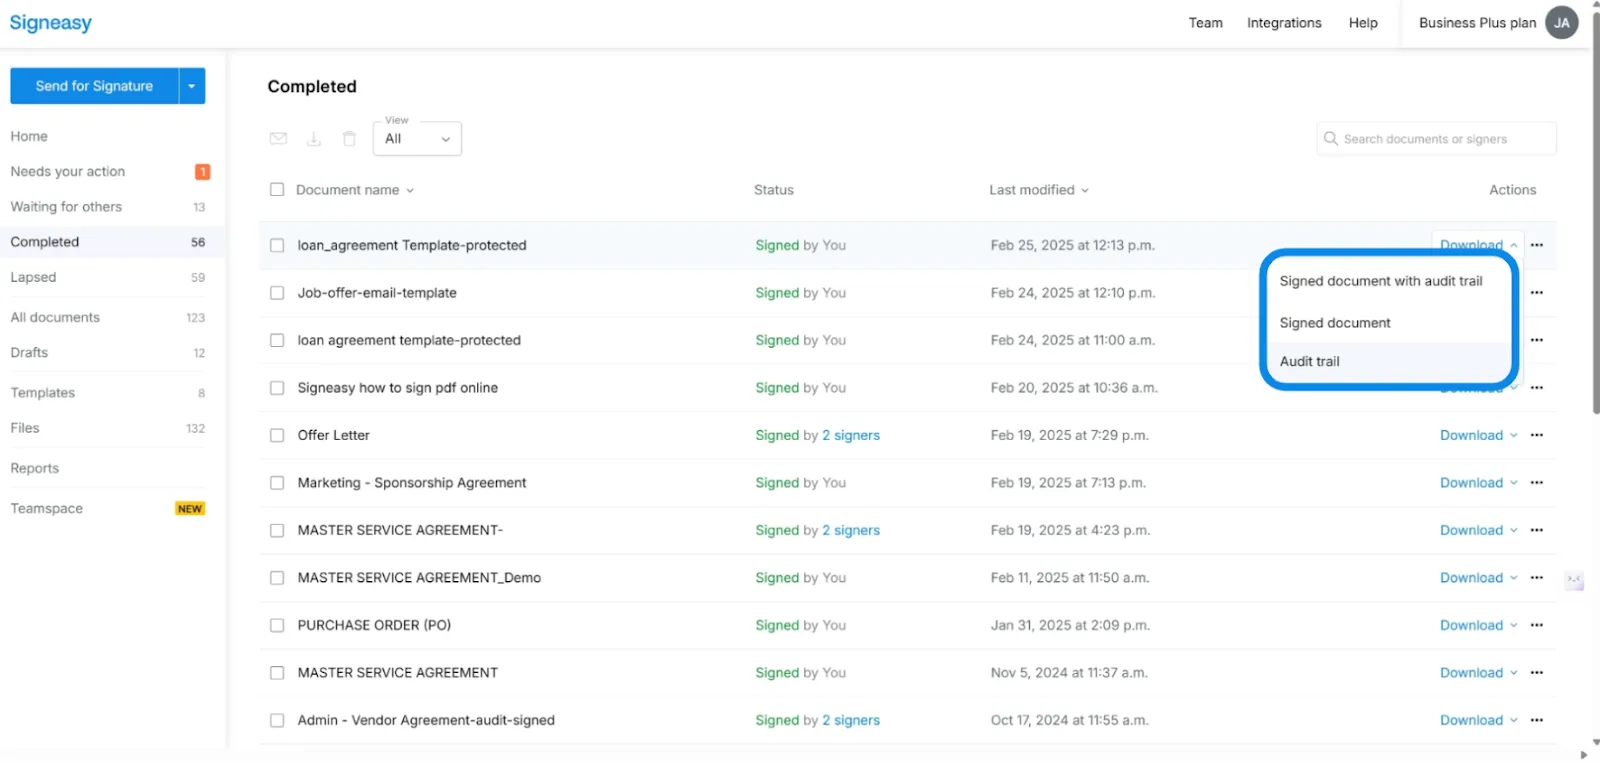The width and height of the screenshot is (1600, 768).
Task: Click the Business Plus plan label
Action: pyautogui.click(x=1477, y=23)
